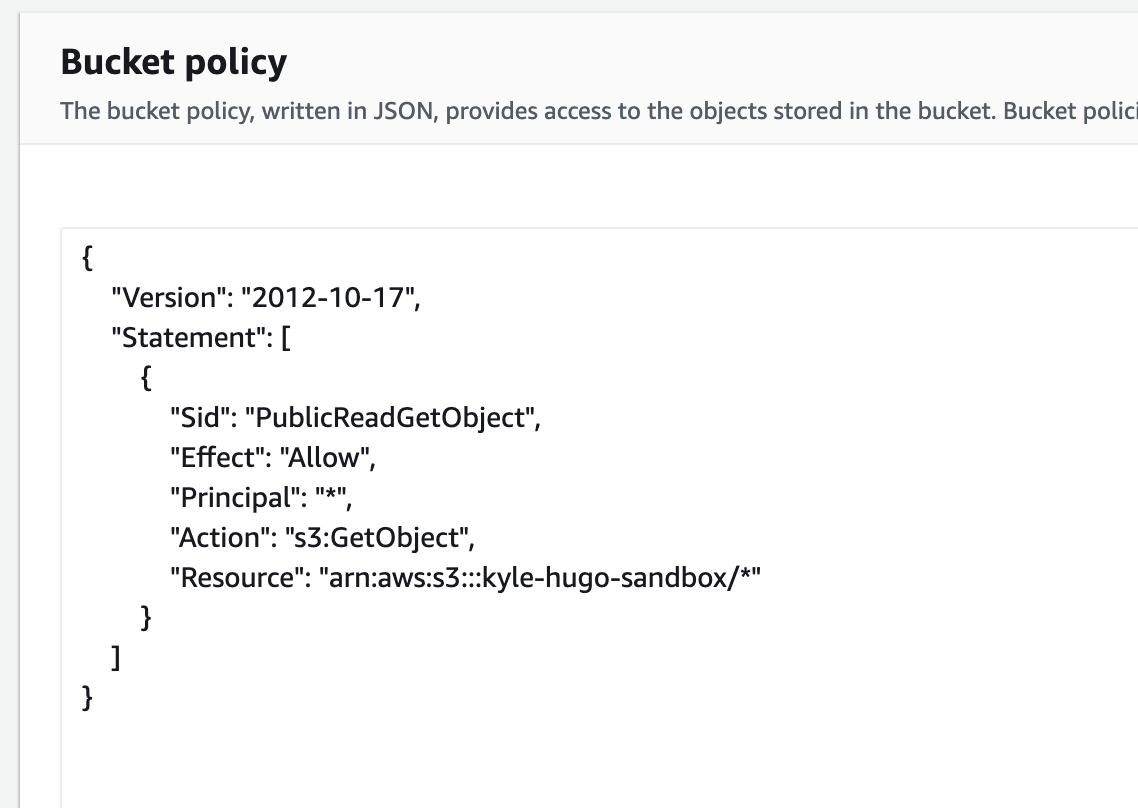Viewport: 1138px width, 808px height.
Task: Click the closing square bracket of Statement
Action: 115,658
